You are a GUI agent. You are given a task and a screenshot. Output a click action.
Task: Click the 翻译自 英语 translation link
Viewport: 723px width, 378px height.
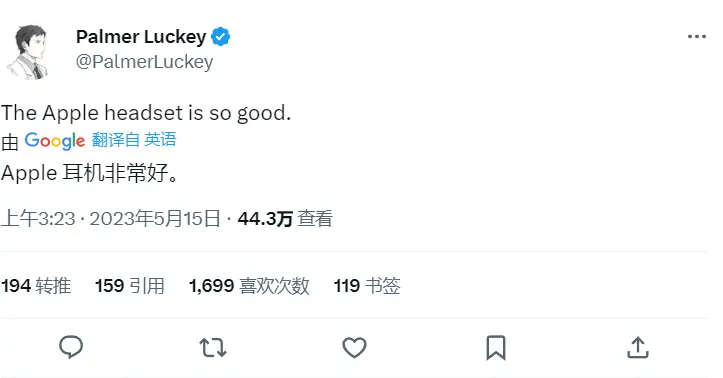(134, 140)
